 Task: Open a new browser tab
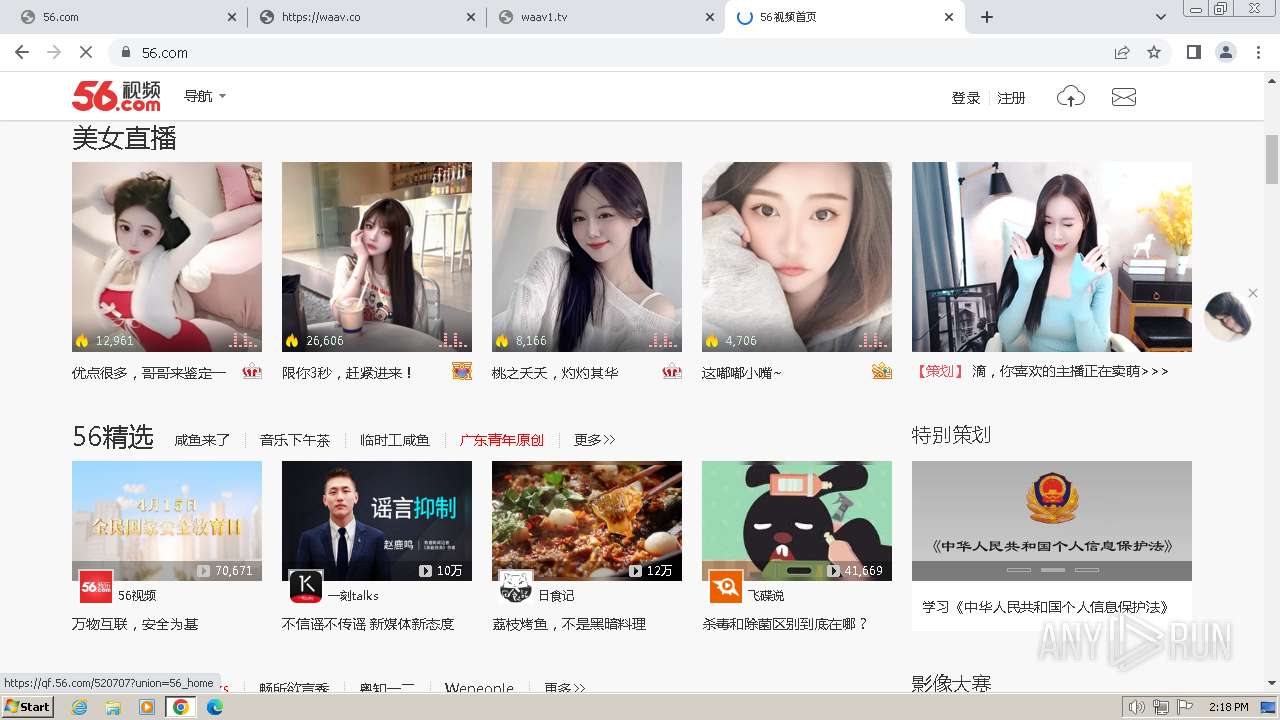[x=987, y=17]
